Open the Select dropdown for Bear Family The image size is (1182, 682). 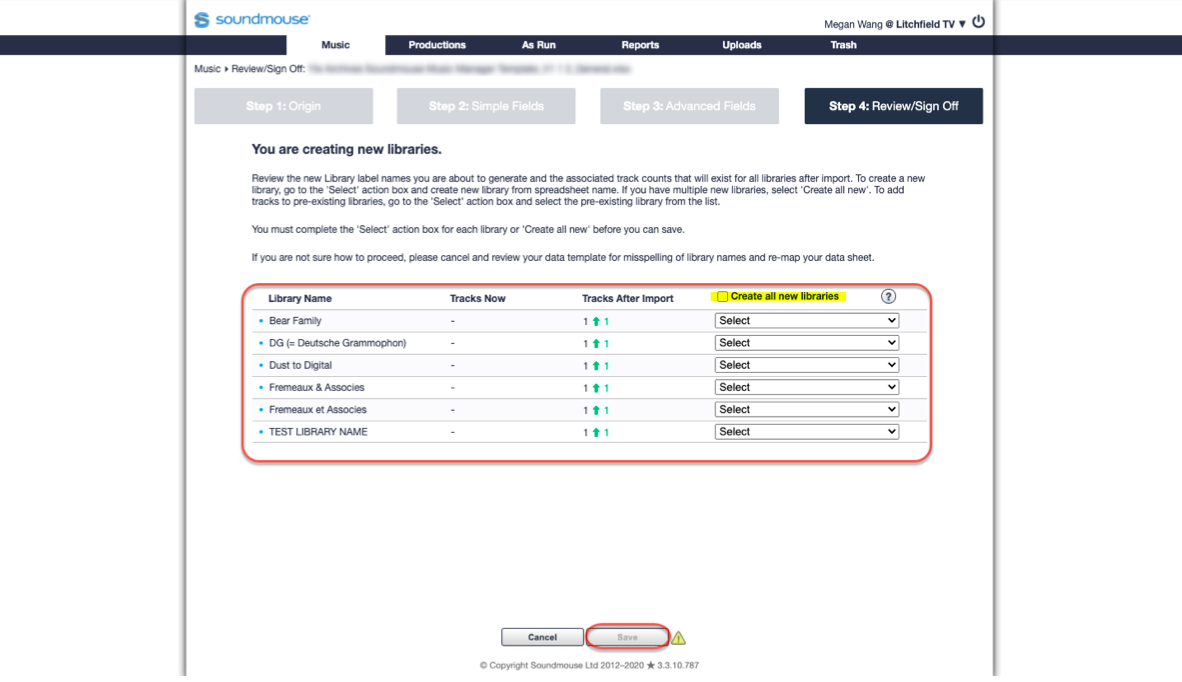(807, 321)
